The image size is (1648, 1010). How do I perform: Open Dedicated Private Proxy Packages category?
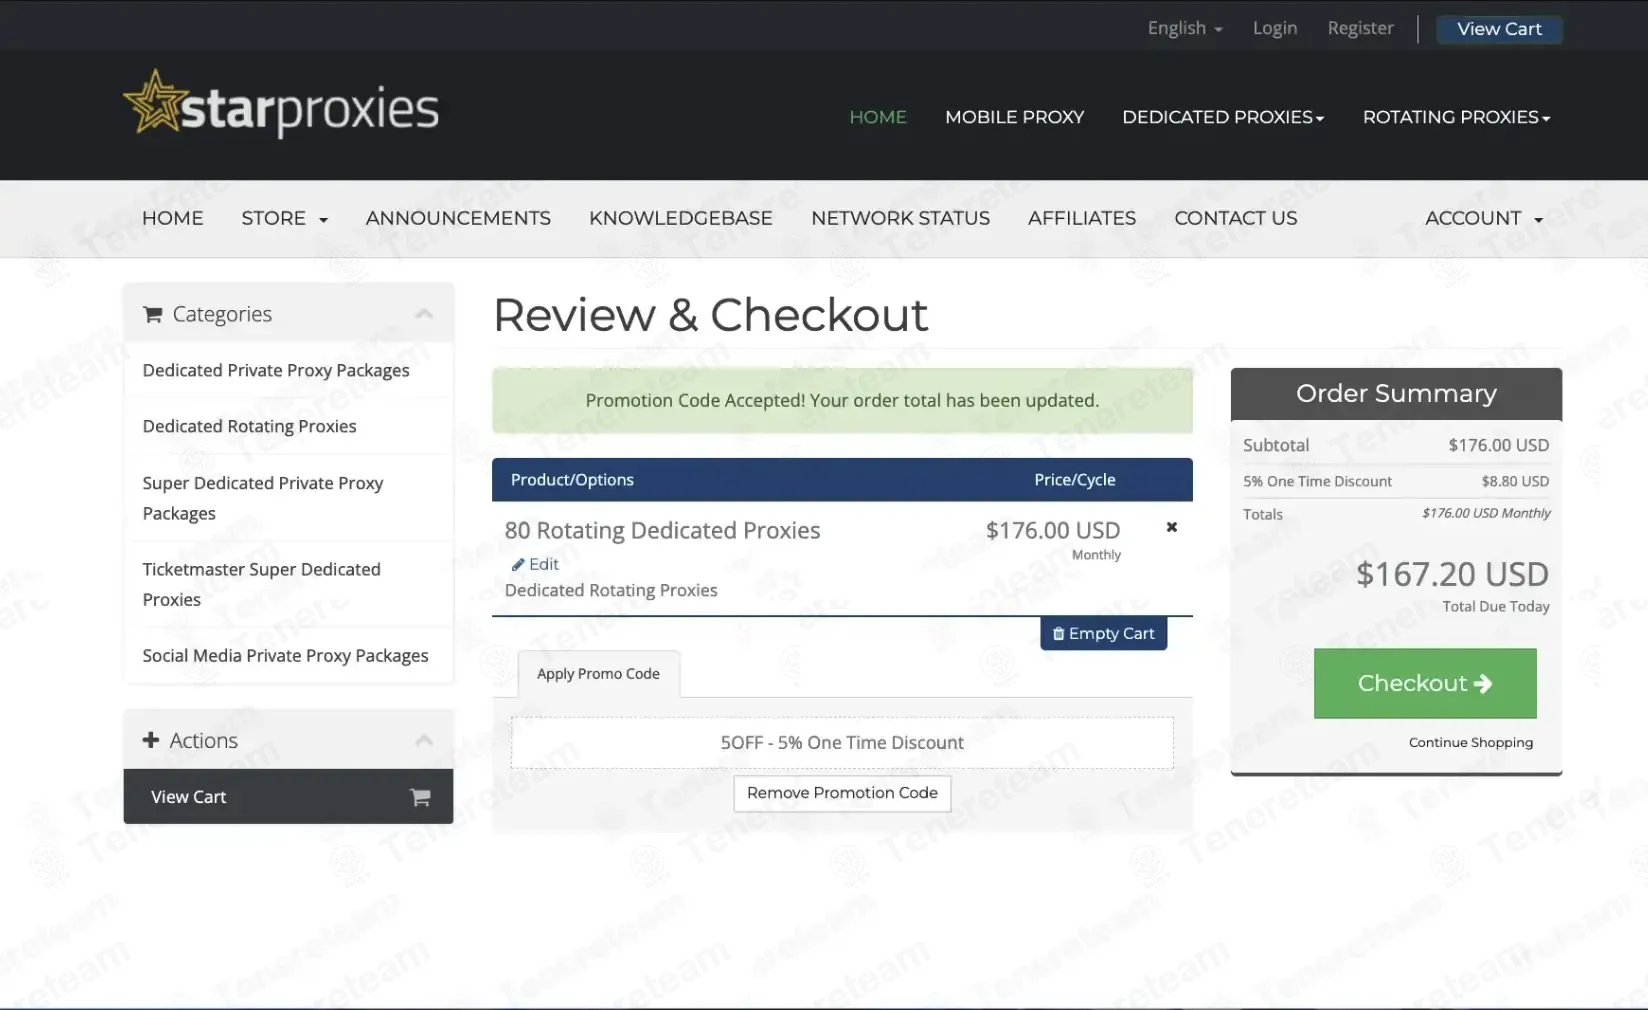[x=288, y=370]
